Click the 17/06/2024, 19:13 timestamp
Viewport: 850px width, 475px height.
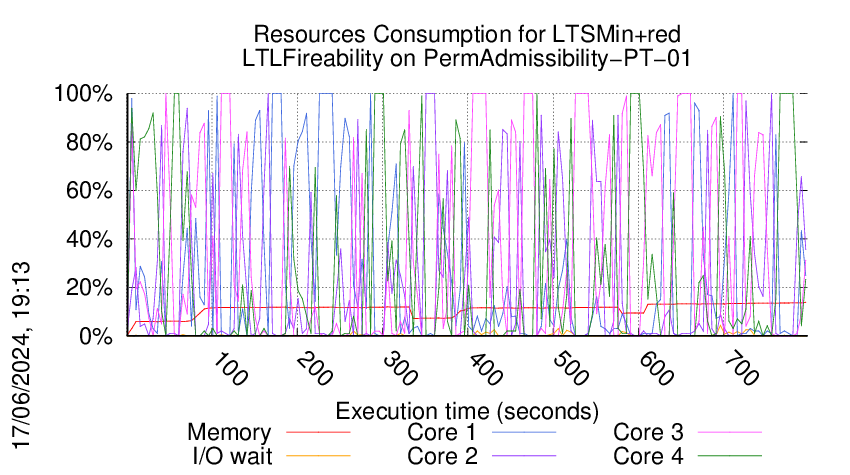(x=21, y=355)
